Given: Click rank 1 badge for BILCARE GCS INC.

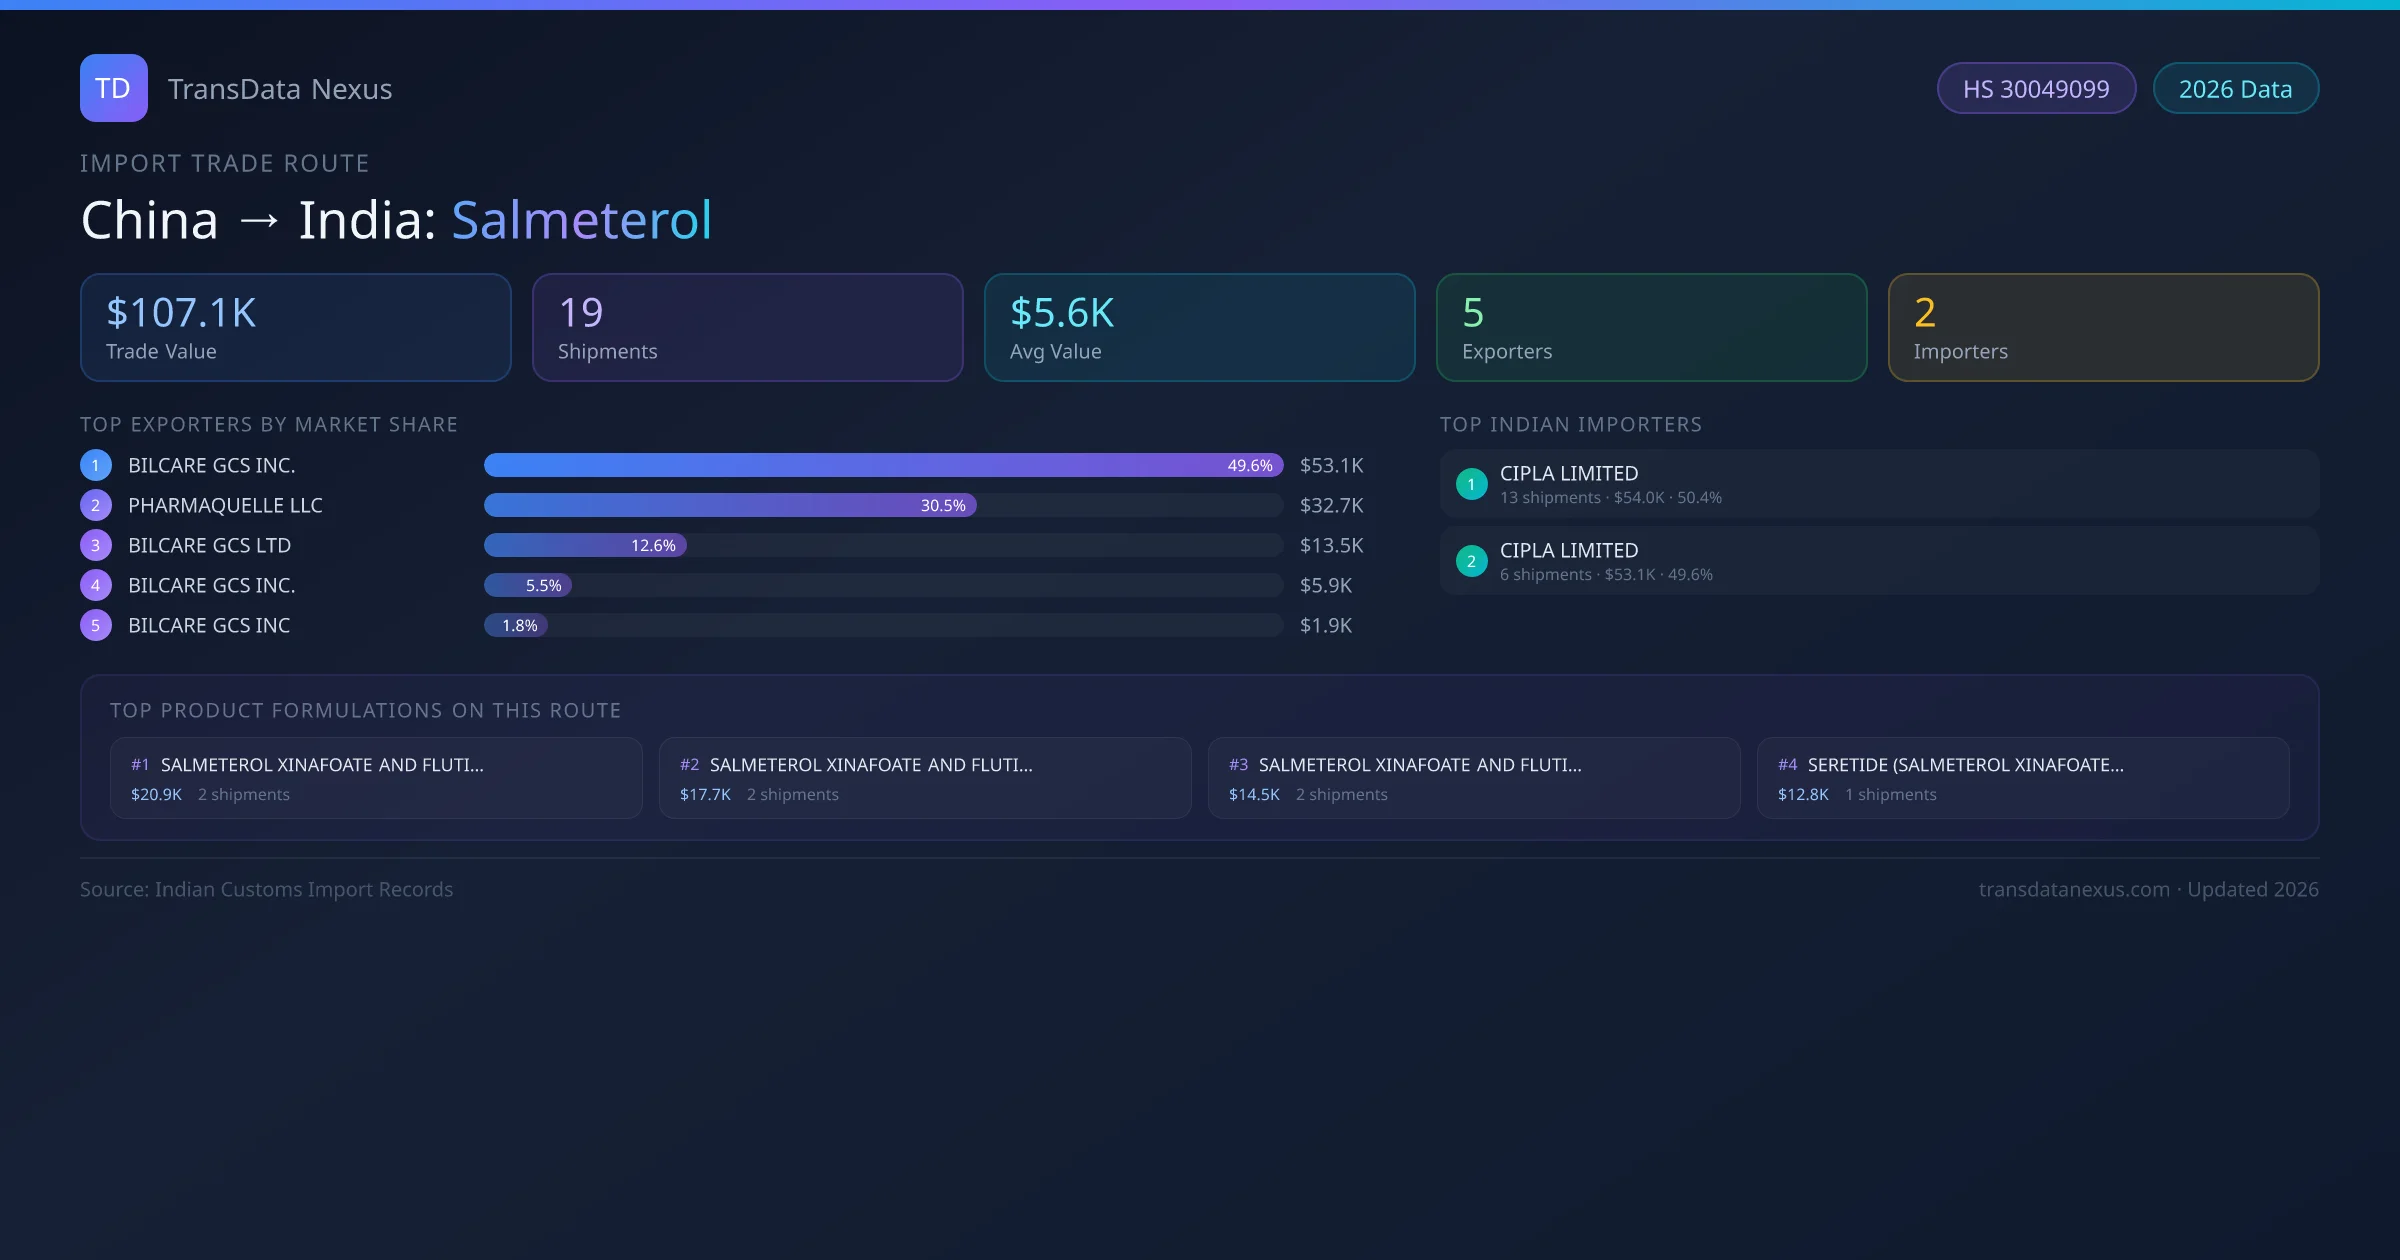Looking at the screenshot, I should pyautogui.click(x=96, y=465).
